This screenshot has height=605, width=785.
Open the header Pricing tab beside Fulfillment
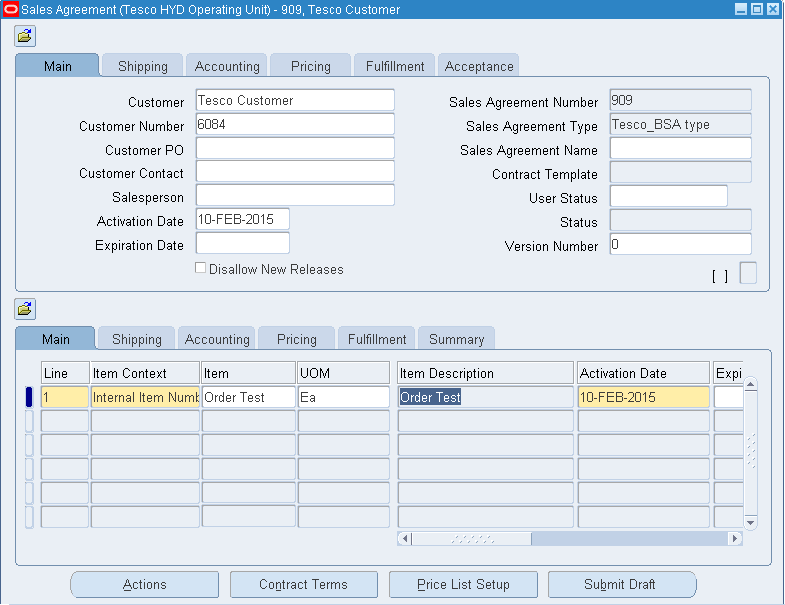[x=311, y=66]
